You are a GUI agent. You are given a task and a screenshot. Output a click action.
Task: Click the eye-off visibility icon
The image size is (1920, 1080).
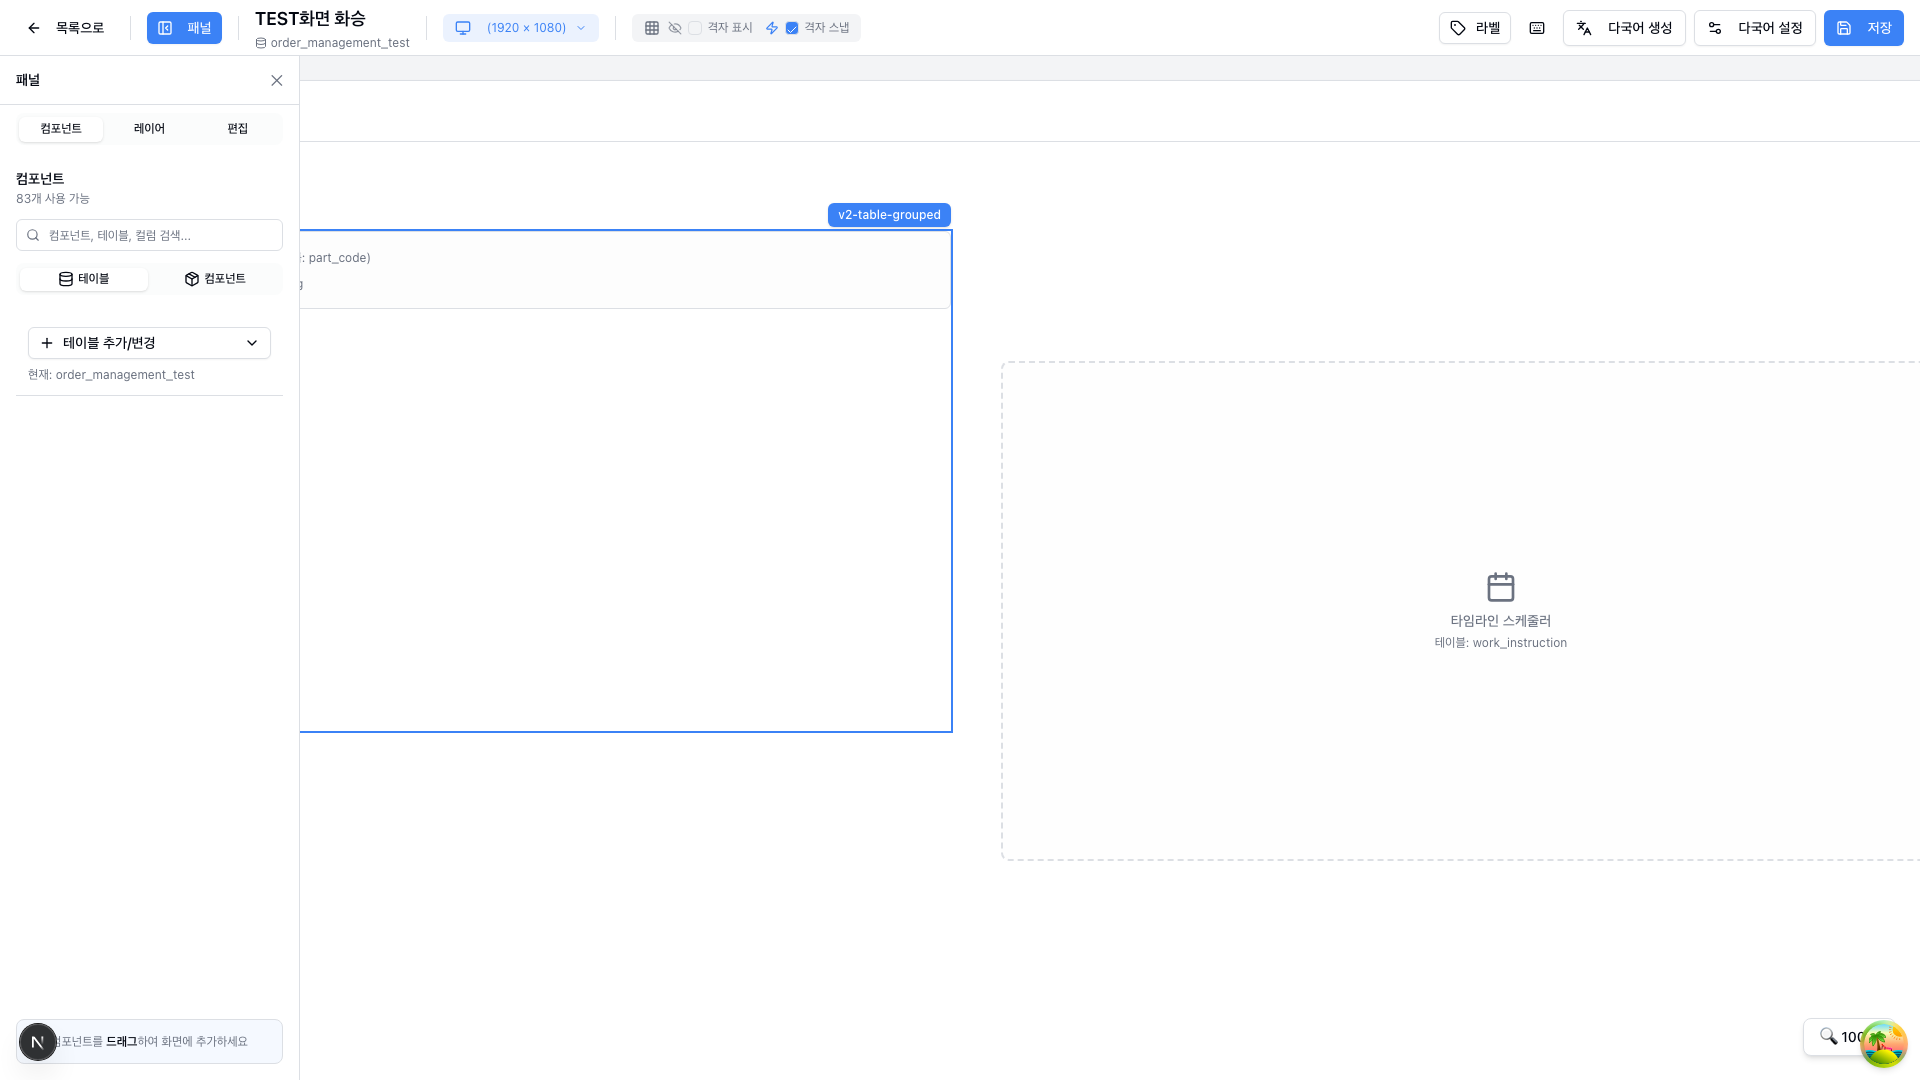[675, 28]
